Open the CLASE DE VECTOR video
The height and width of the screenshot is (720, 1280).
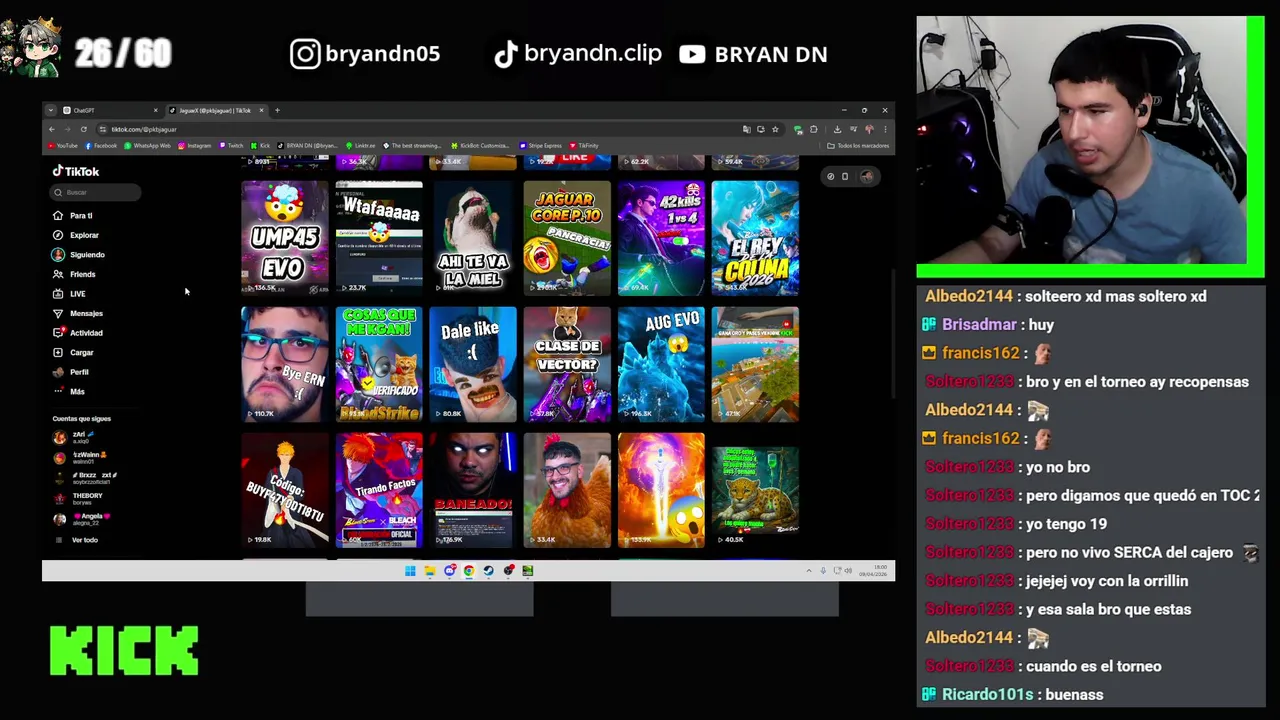click(x=567, y=364)
